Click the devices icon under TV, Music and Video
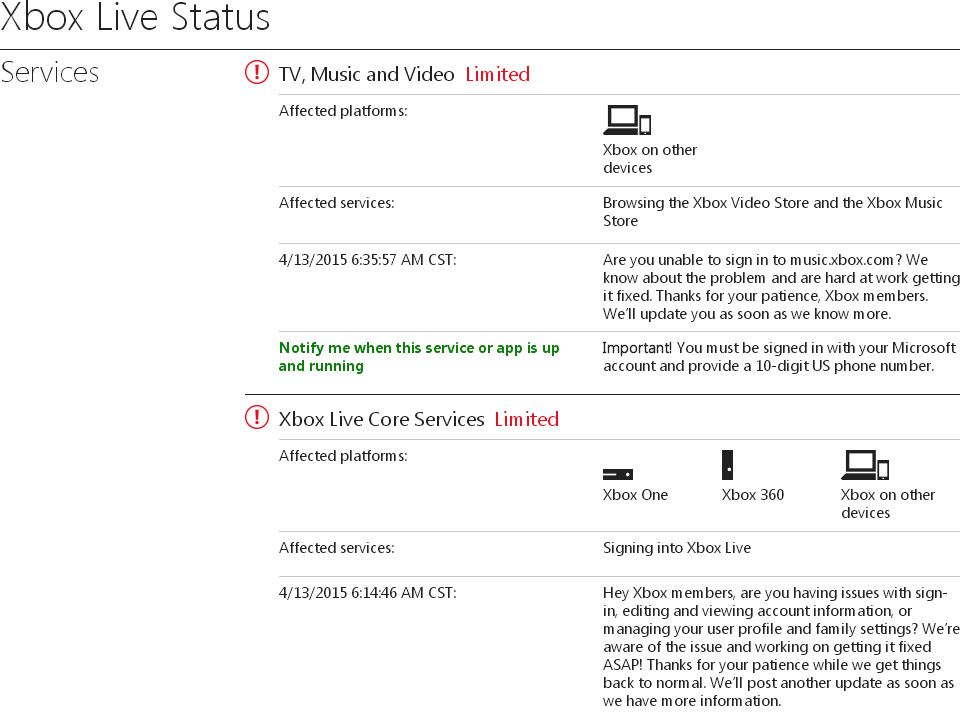 pyautogui.click(x=627, y=120)
